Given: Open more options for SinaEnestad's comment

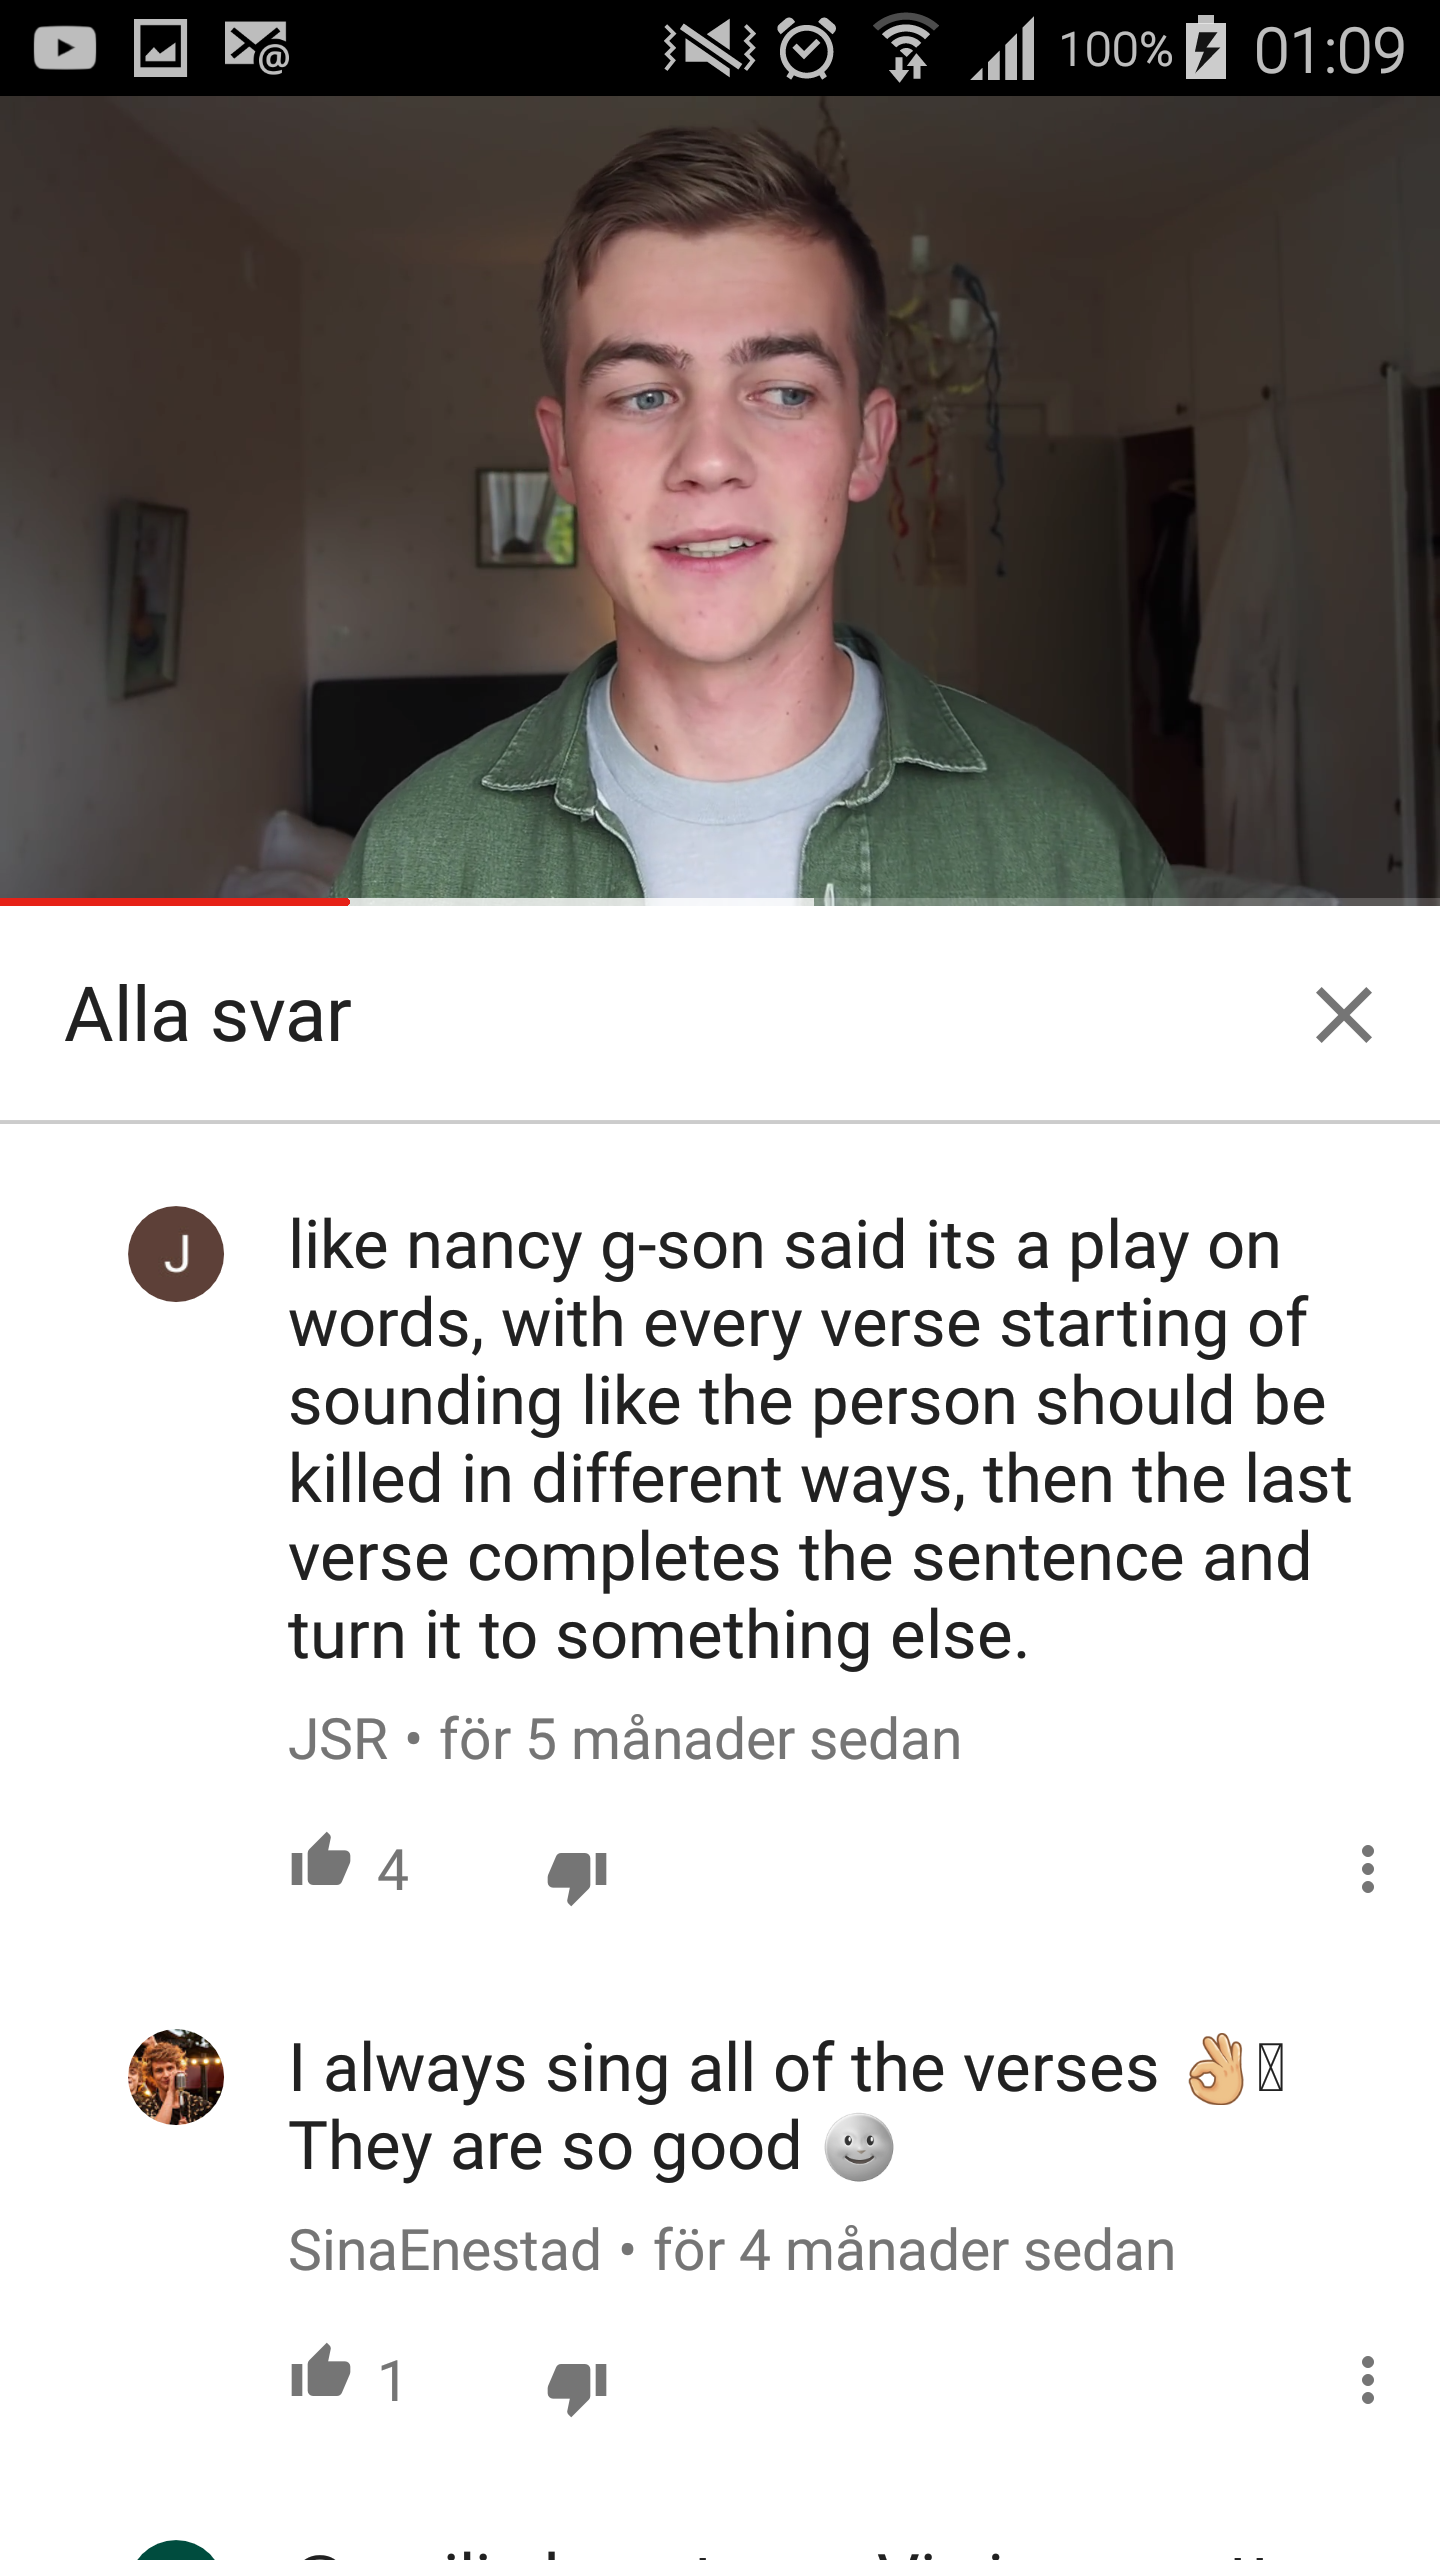Looking at the screenshot, I should click(x=1368, y=2379).
